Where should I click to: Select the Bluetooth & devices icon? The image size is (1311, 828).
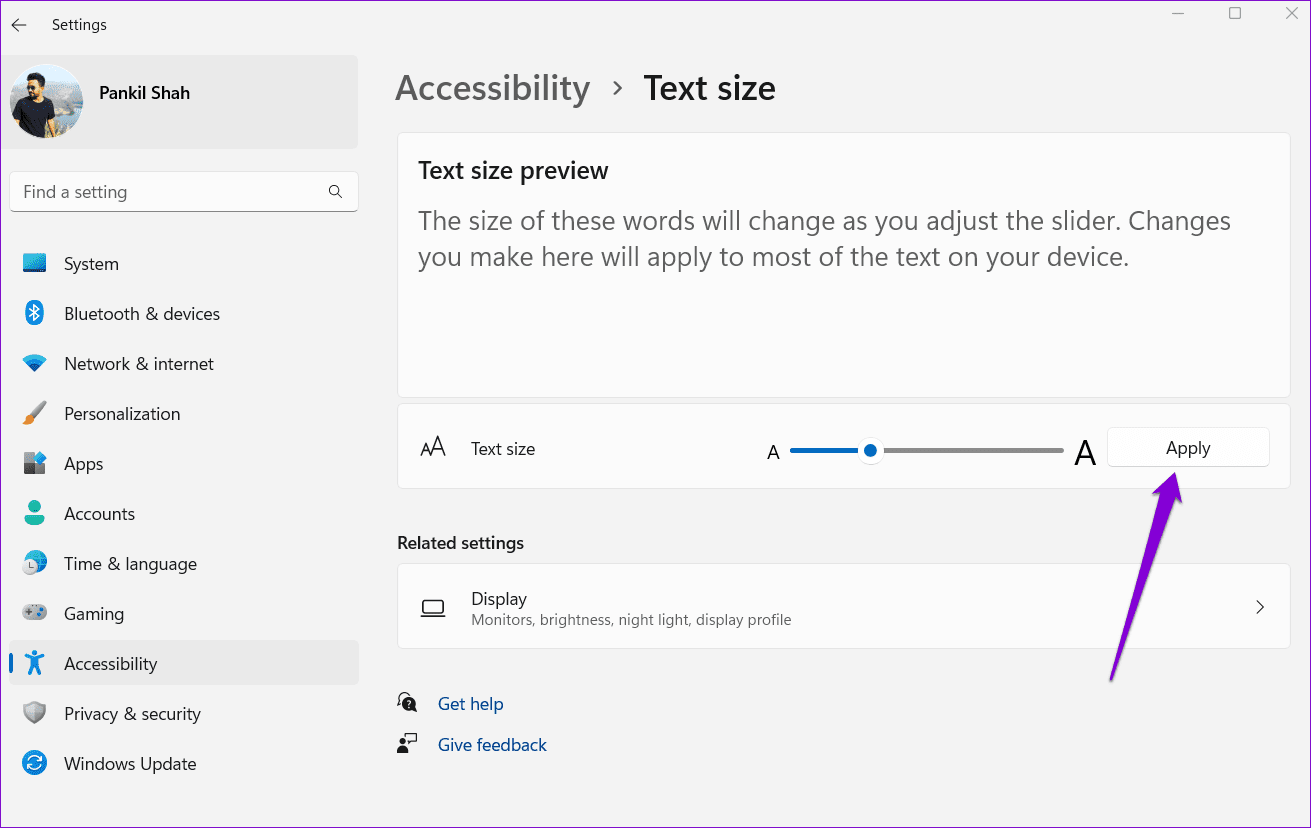point(35,314)
